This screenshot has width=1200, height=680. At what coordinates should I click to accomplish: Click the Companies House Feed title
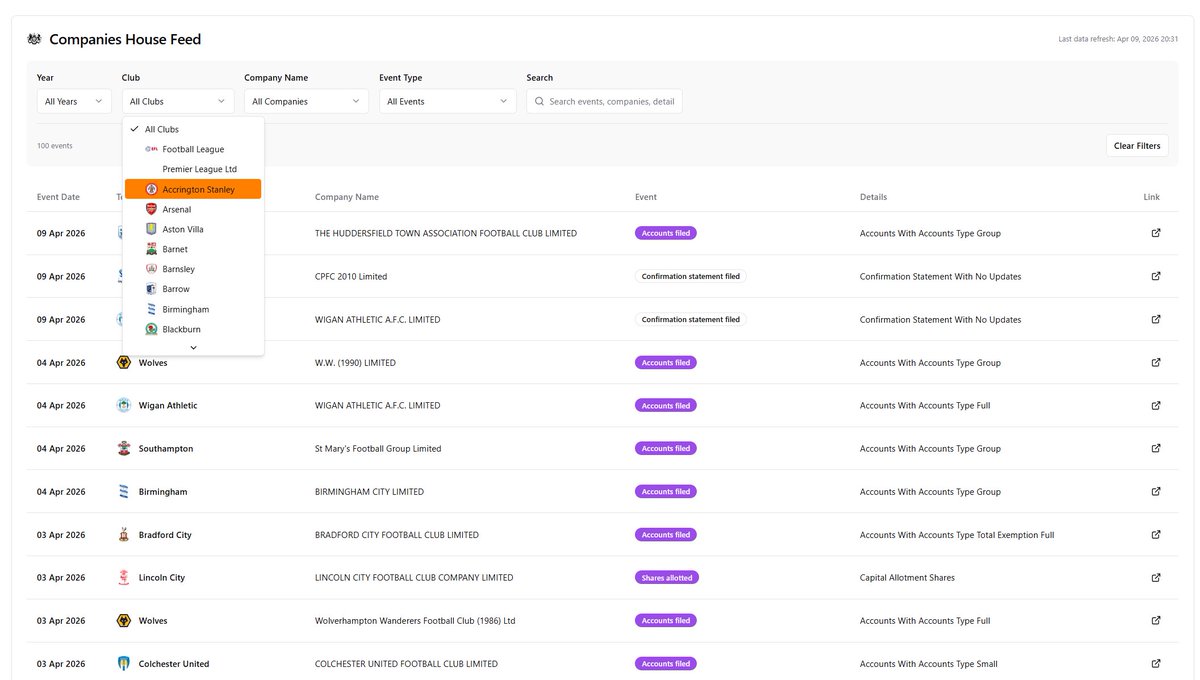pos(125,39)
